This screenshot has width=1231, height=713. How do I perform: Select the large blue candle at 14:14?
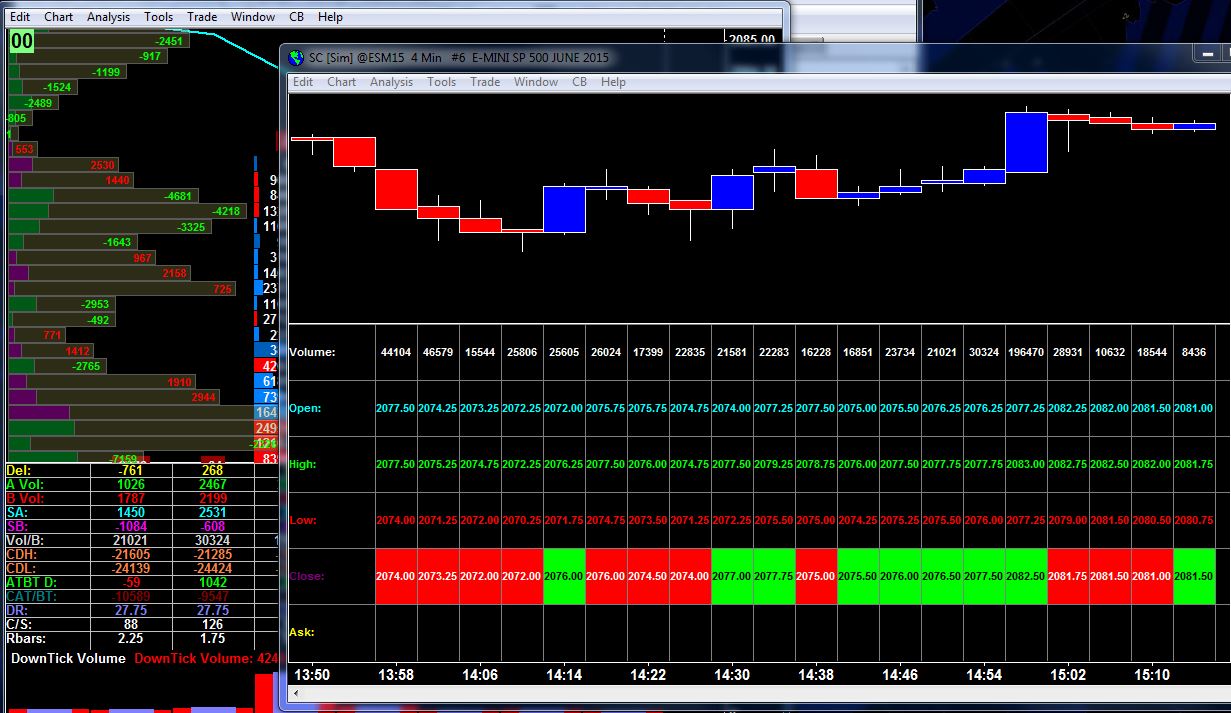click(x=564, y=209)
